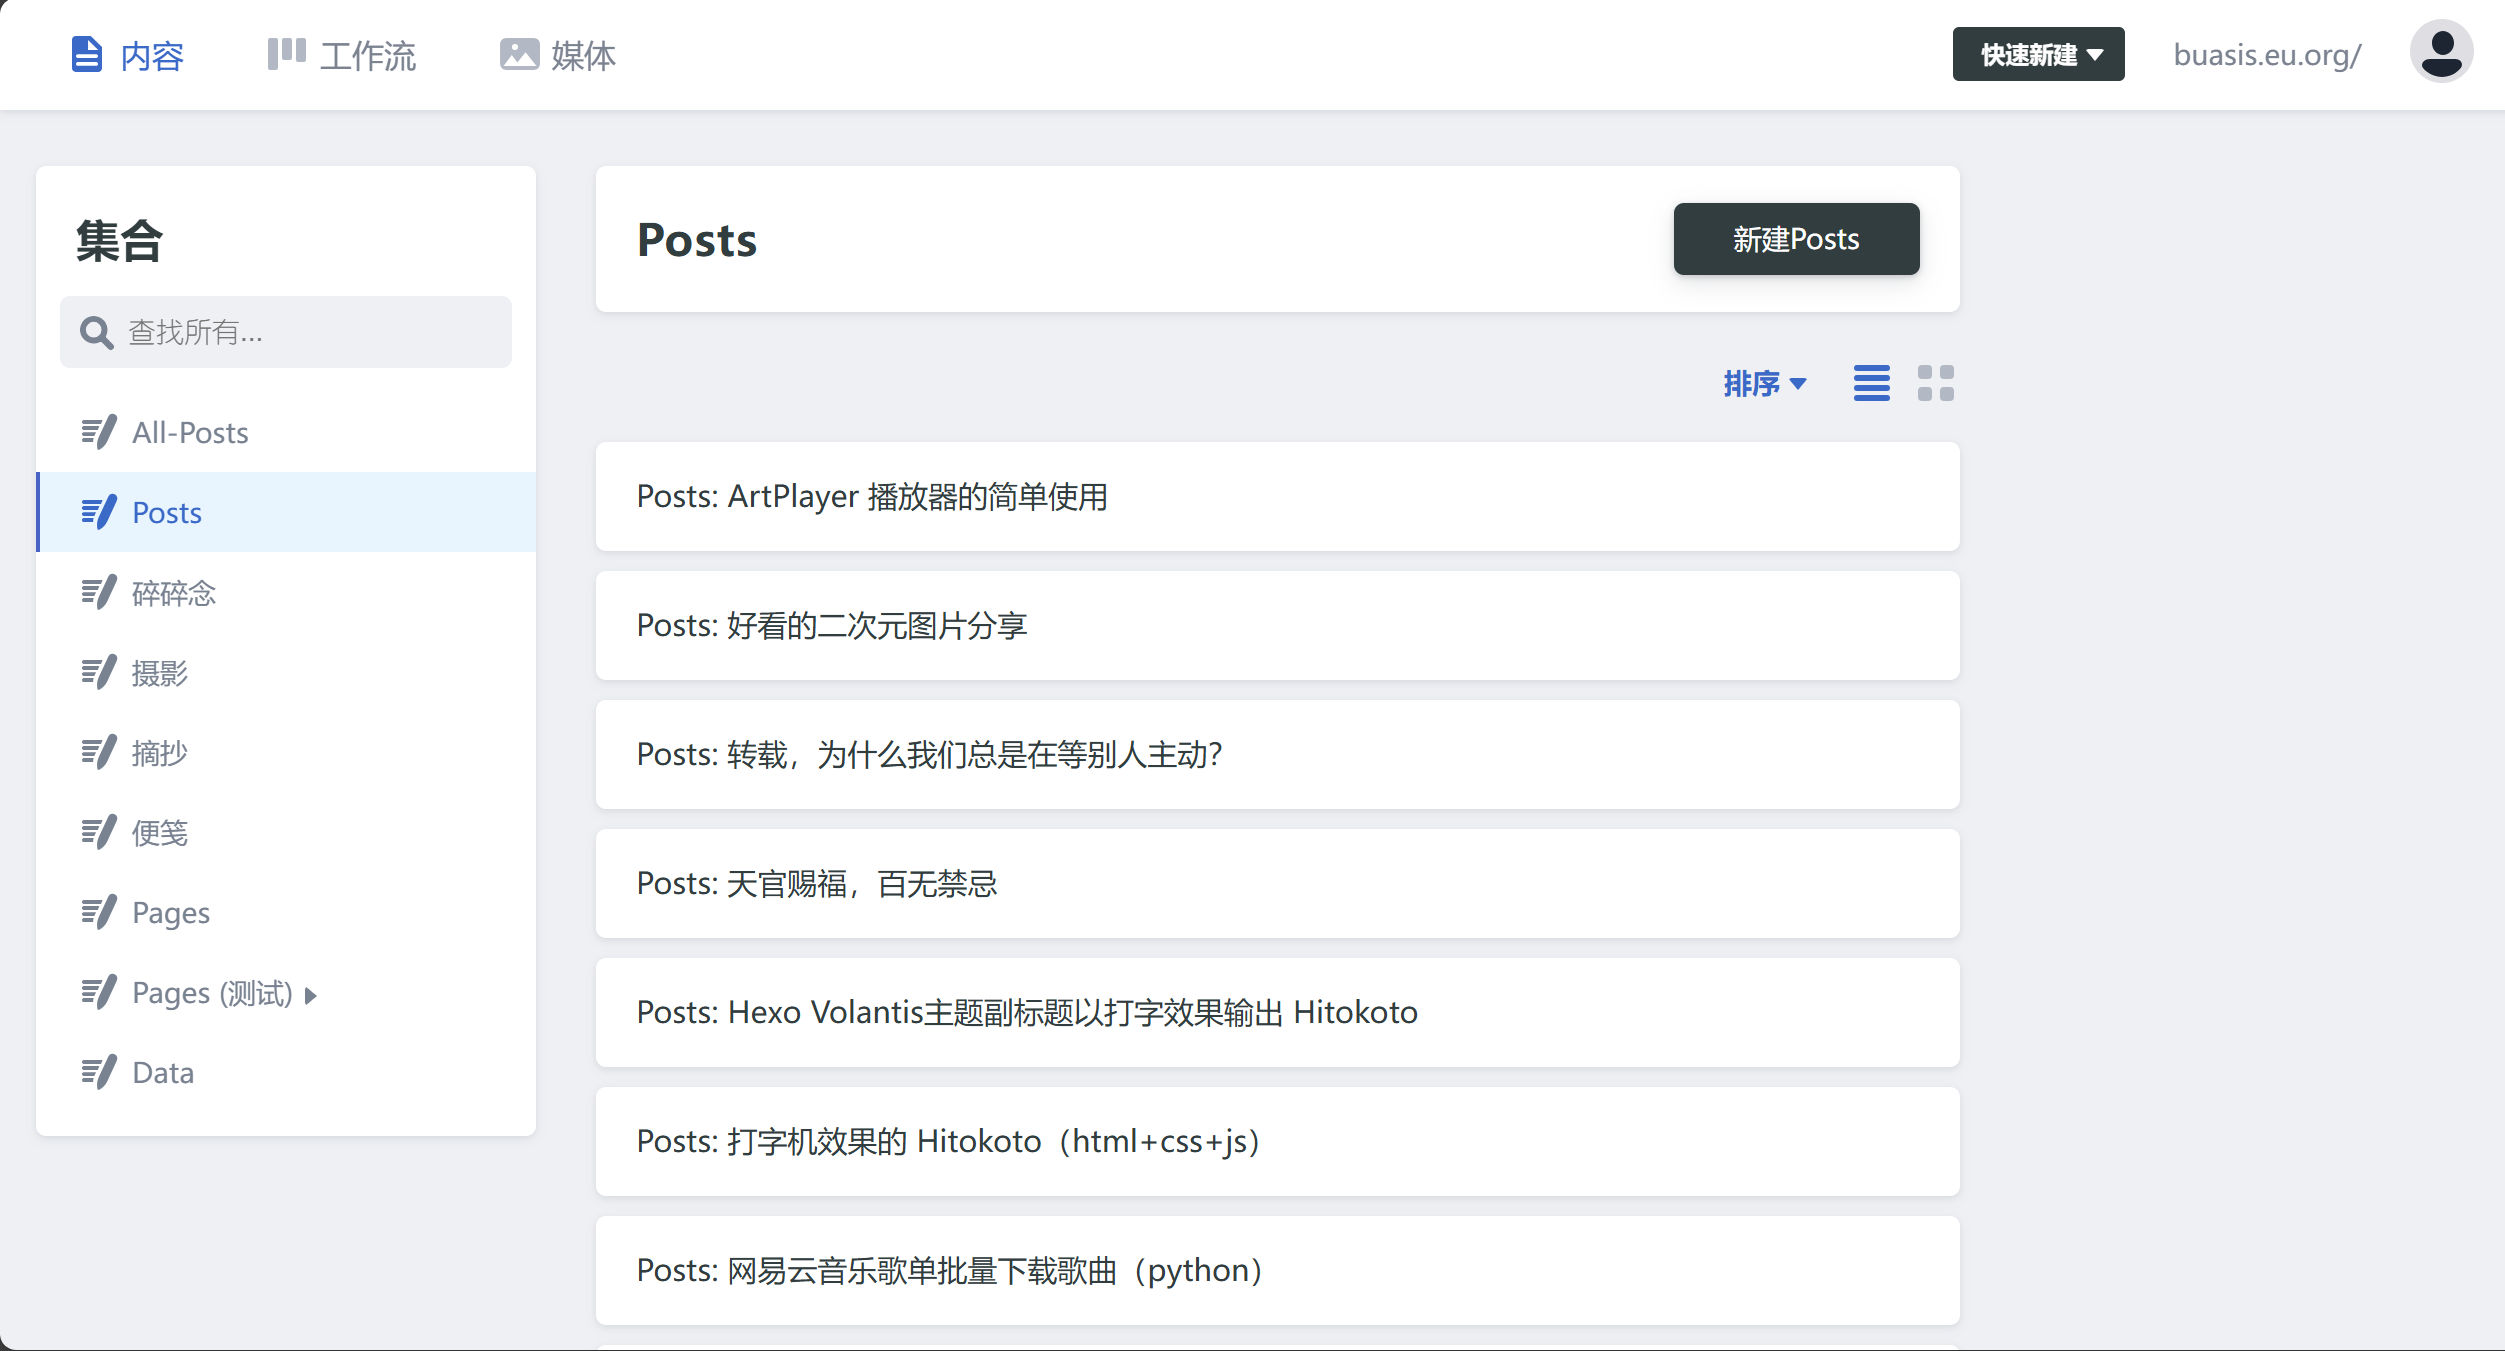Expand the Pages (测试) collection arrow
Image resolution: width=2505 pixels, height=1351 pixels.
[x=311, y=995]
